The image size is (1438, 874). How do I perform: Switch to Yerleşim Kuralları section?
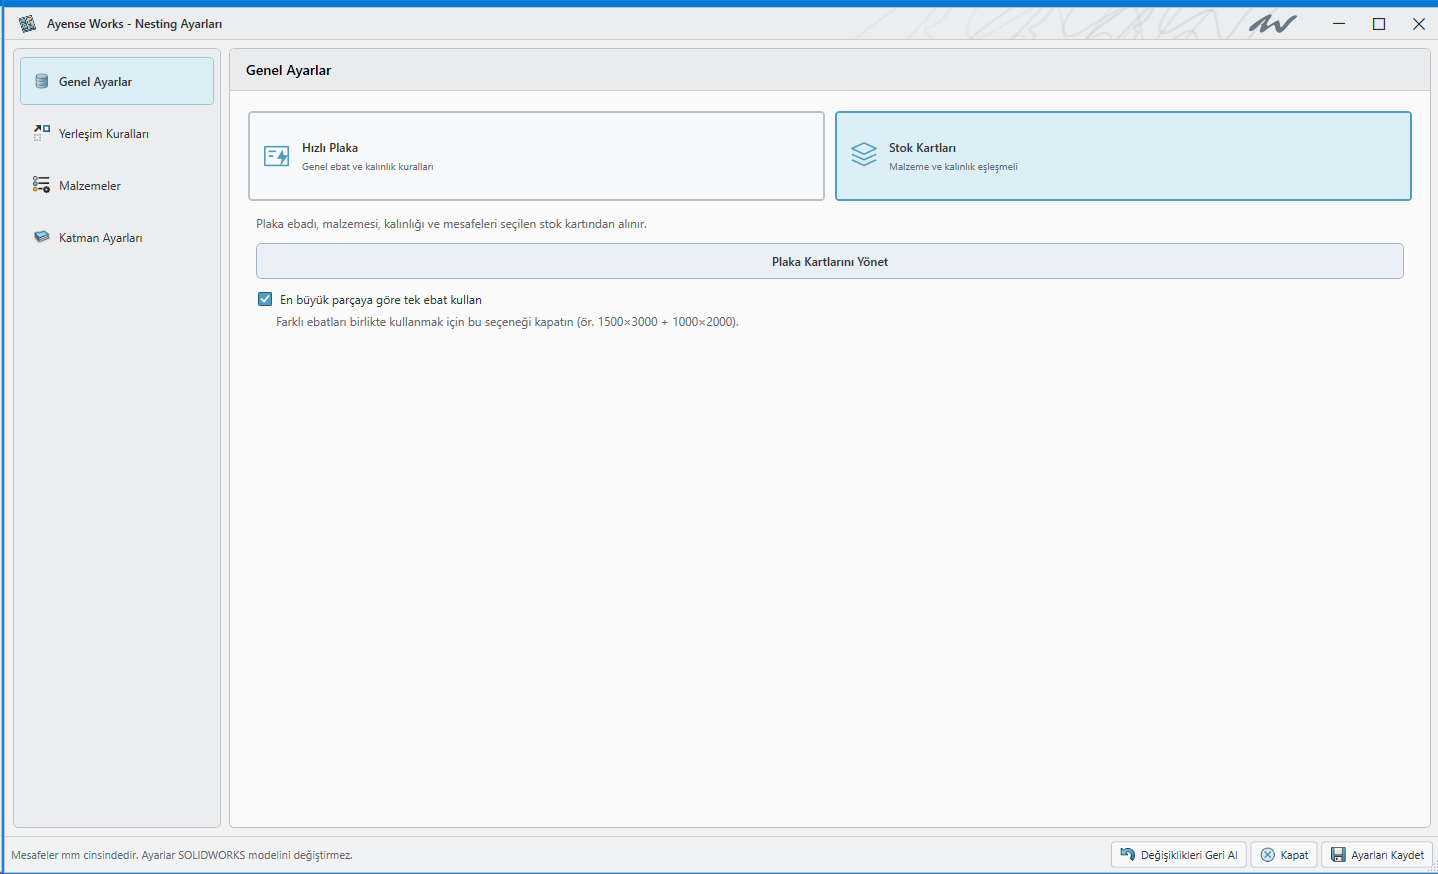(117, 133)
